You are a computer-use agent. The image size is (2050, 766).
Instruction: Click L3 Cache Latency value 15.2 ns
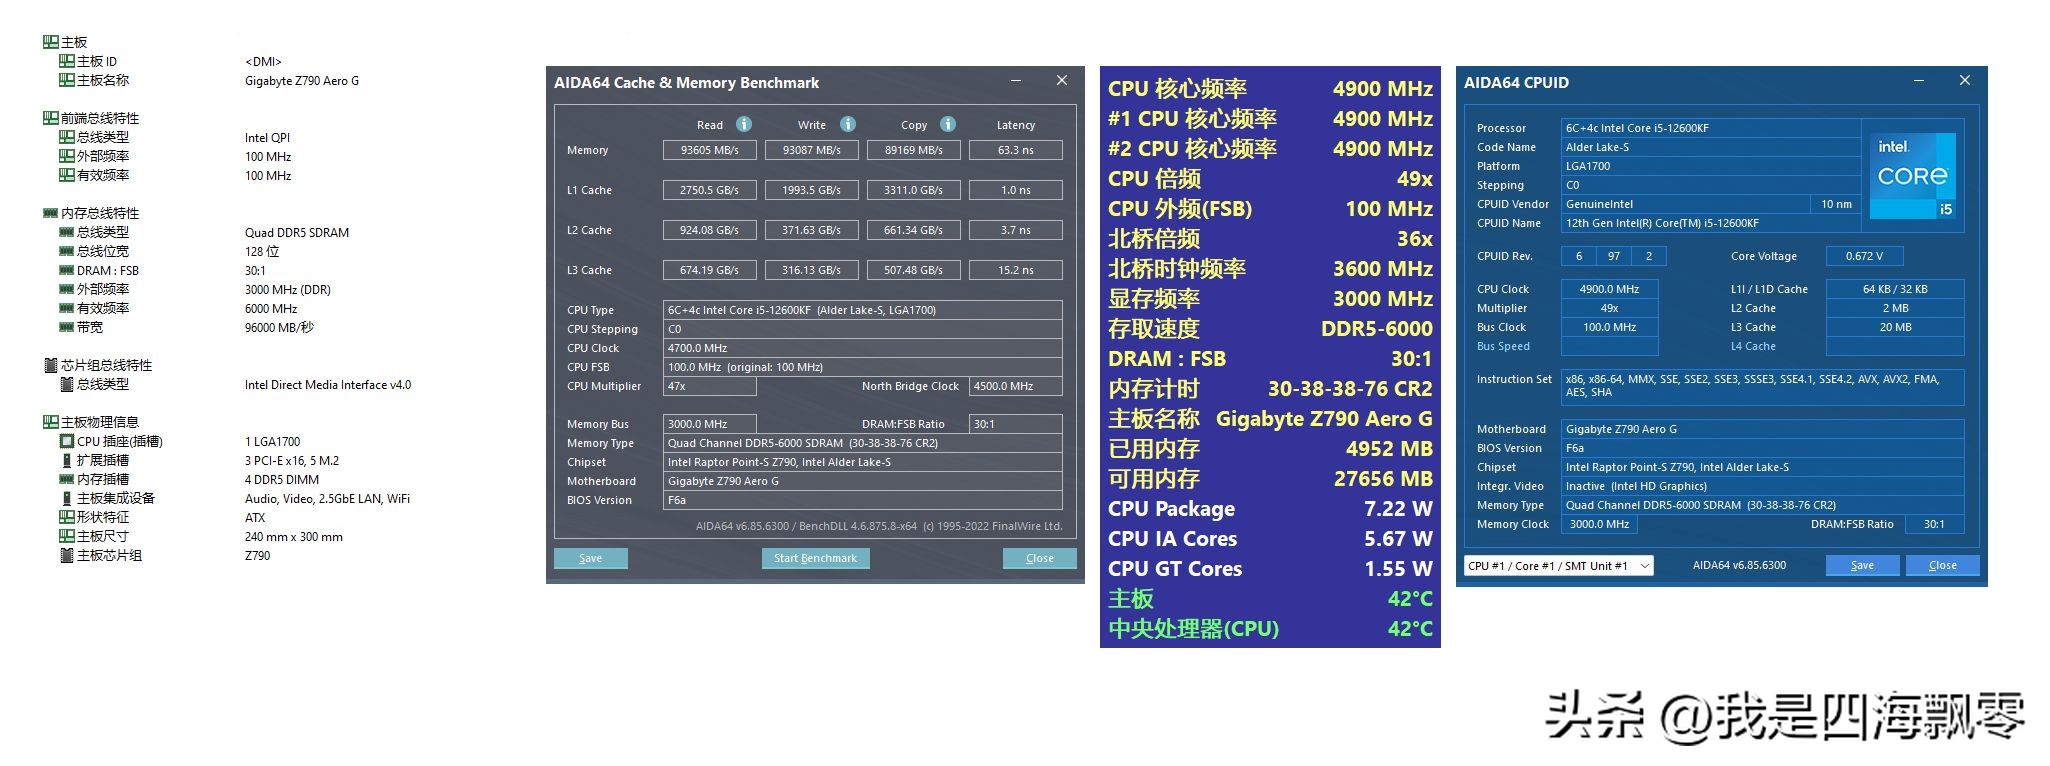1016,270
